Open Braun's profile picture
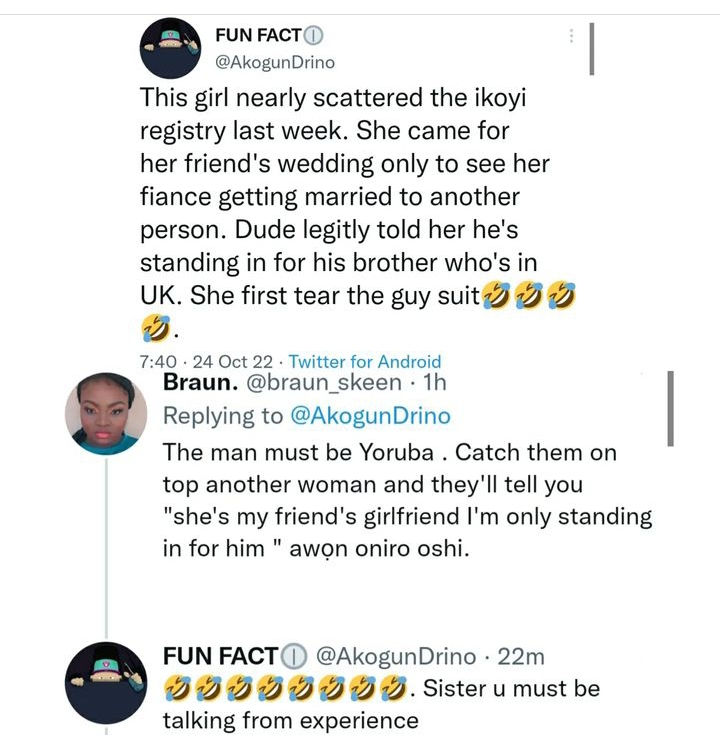The image size is (720, 740). (x=106, y=414)
